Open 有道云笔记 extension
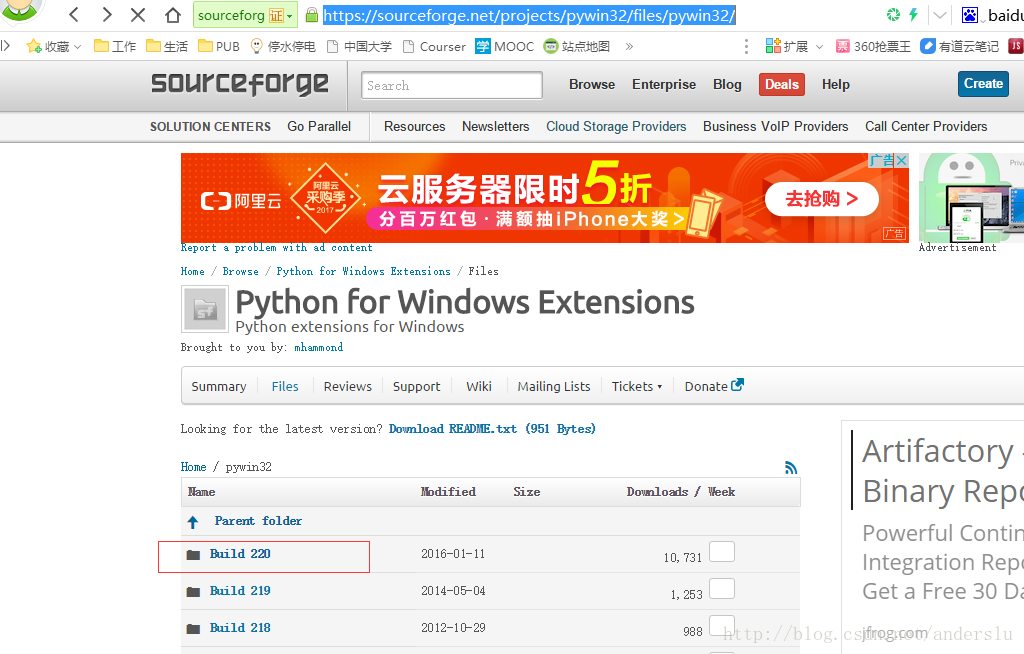1024x654 pixels. pos(959,46)
